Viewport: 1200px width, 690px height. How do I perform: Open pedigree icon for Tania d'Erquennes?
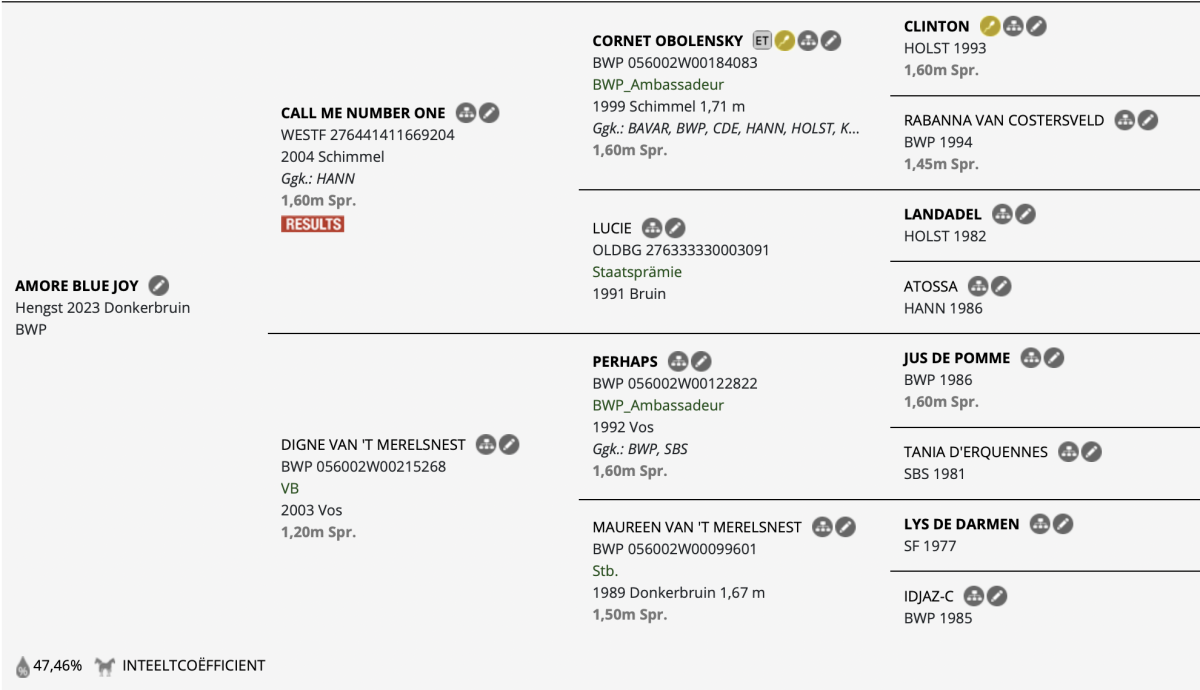point(1068,452)
